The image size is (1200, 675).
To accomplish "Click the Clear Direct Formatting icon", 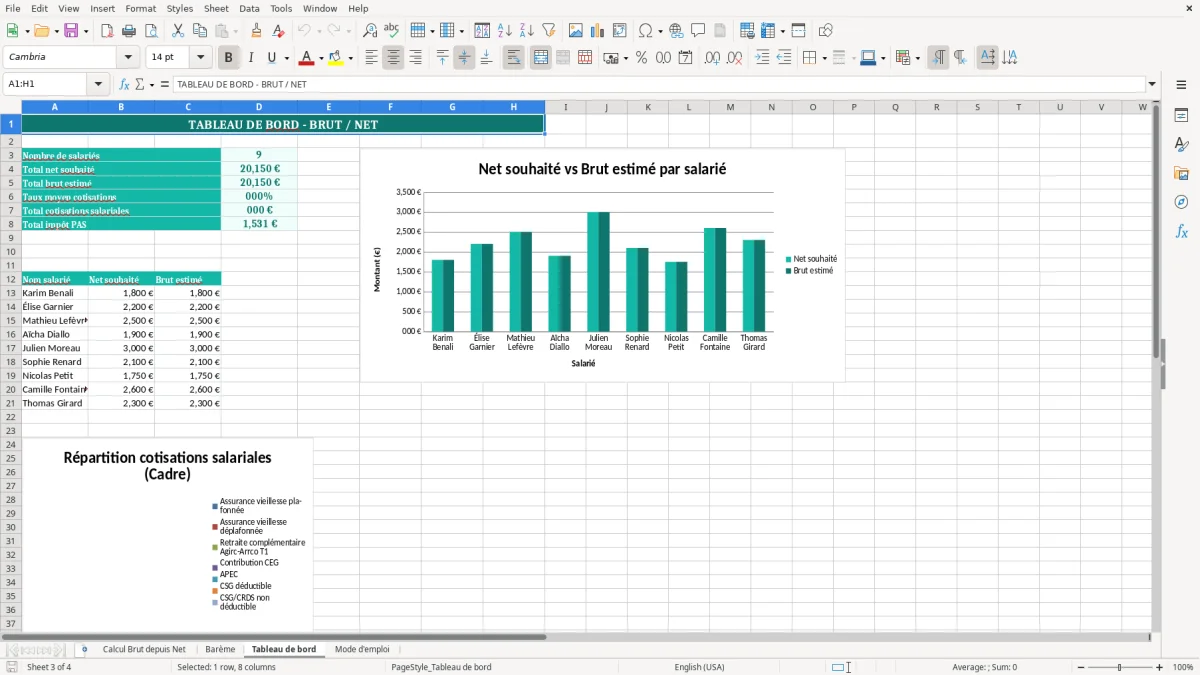I will point(278,31).
